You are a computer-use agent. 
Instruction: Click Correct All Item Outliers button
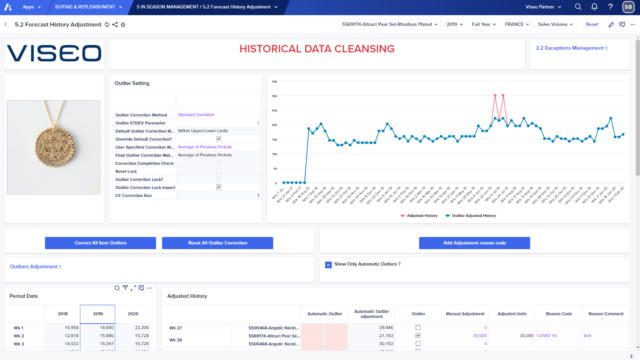pyautogui.click(x=100, y=243)
